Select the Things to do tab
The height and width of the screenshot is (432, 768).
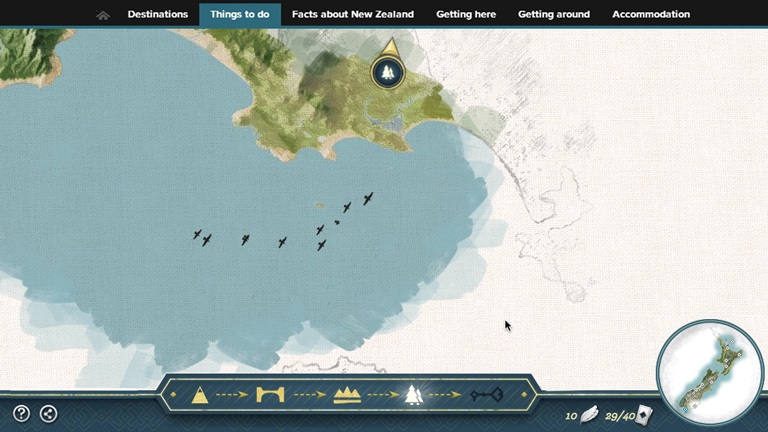tap(240, 14)
